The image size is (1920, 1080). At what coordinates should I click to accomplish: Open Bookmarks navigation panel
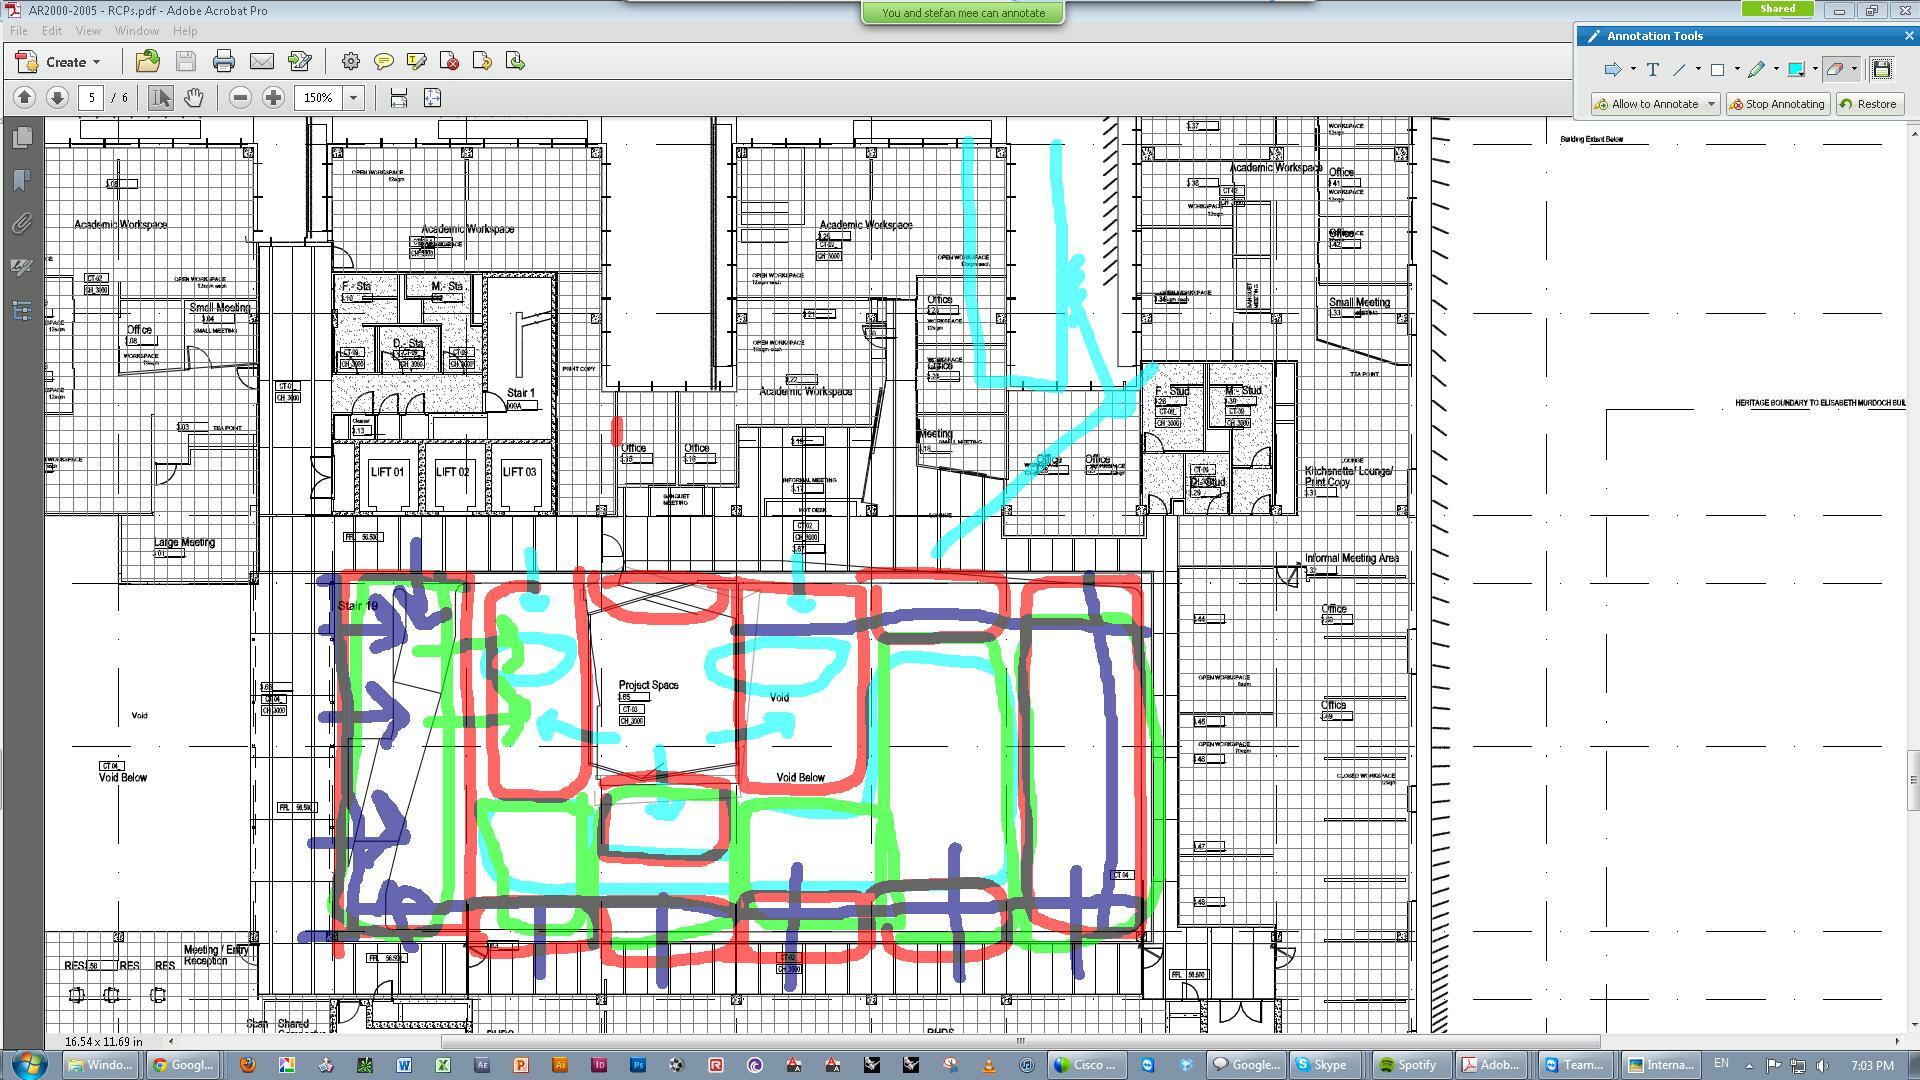[22, 180]
